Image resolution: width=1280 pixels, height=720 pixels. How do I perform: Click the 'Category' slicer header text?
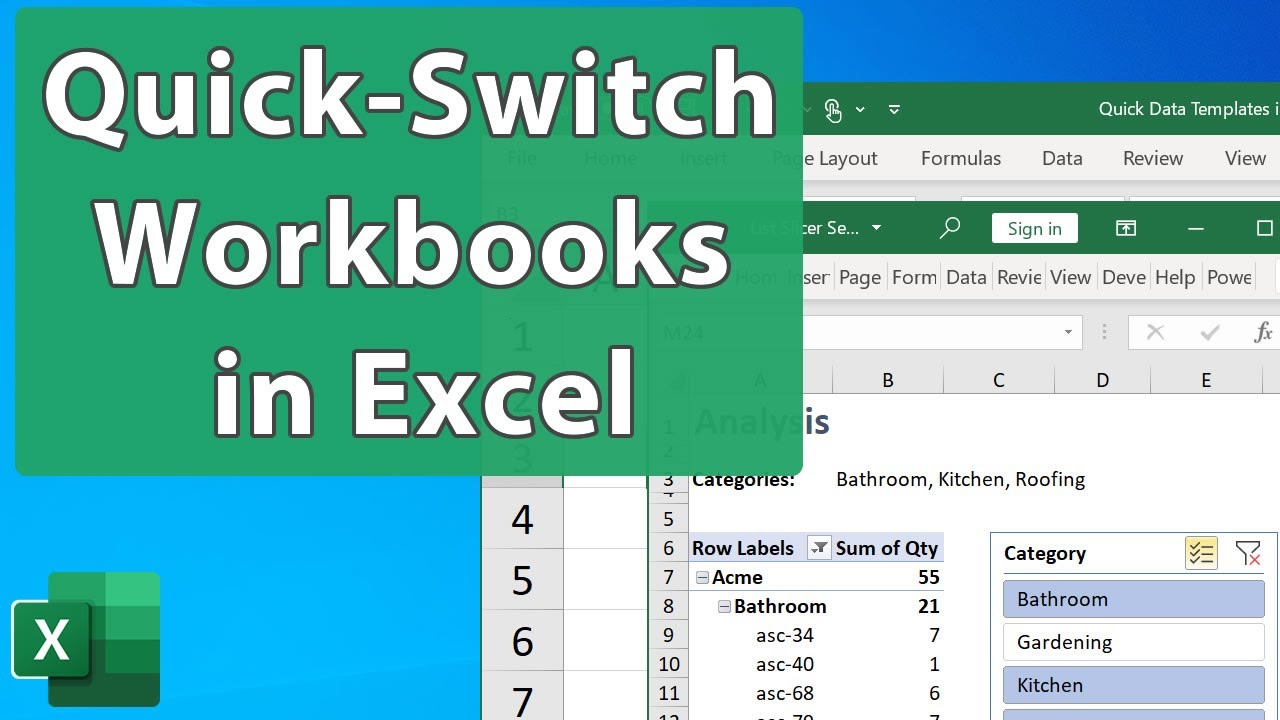(1045, 553)
